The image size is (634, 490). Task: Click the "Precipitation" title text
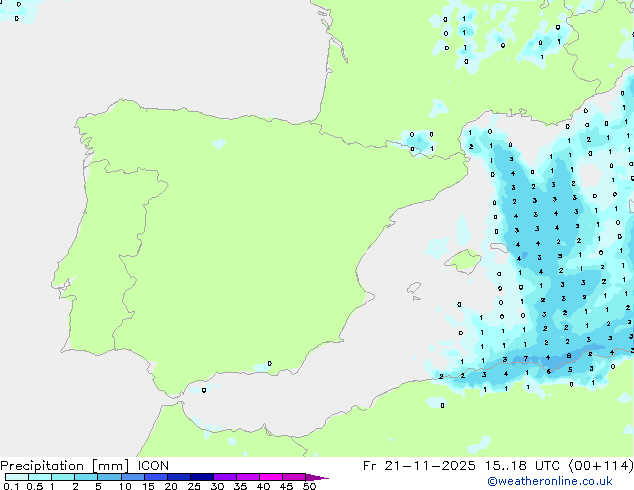pos(42,466)
